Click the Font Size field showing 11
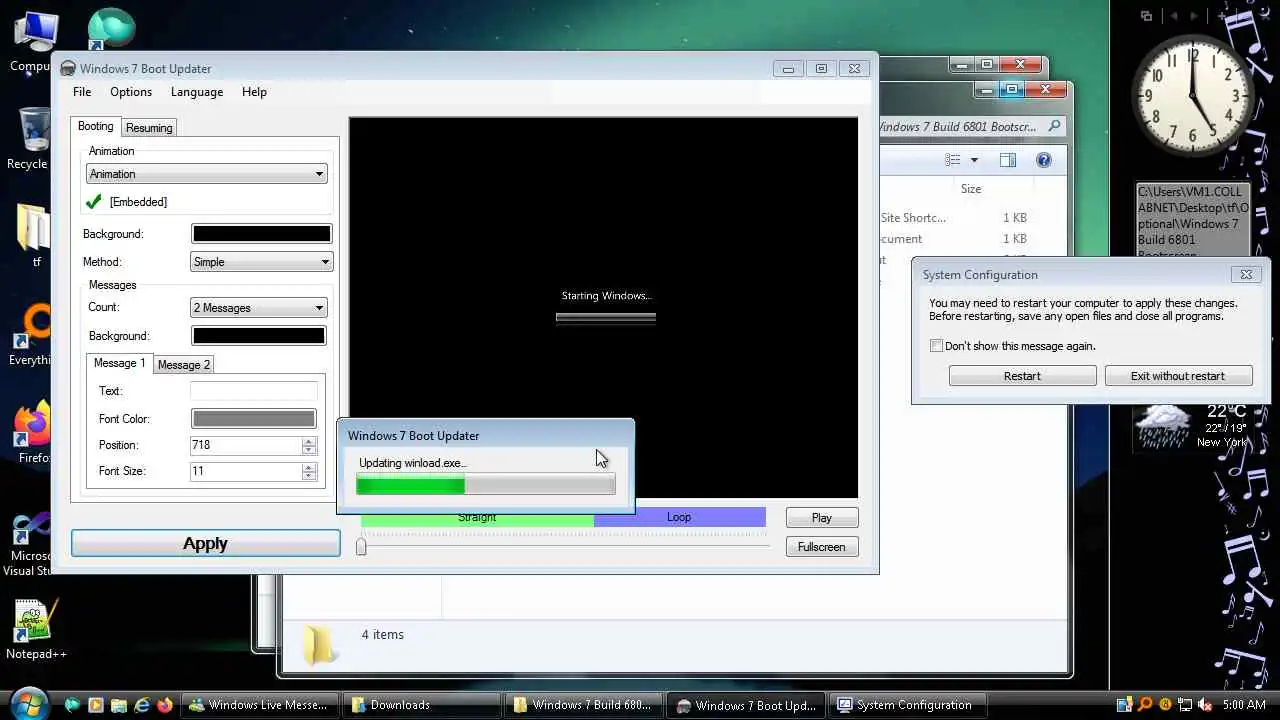This screenshot has width=1280, height=720. click(246, 471)
